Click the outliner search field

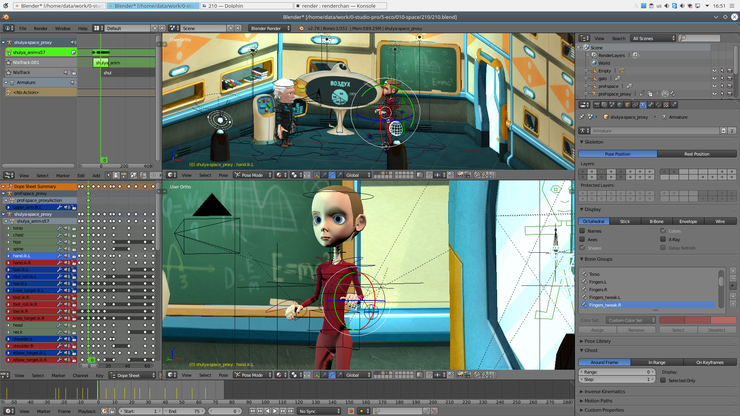(x=699, y=38)
